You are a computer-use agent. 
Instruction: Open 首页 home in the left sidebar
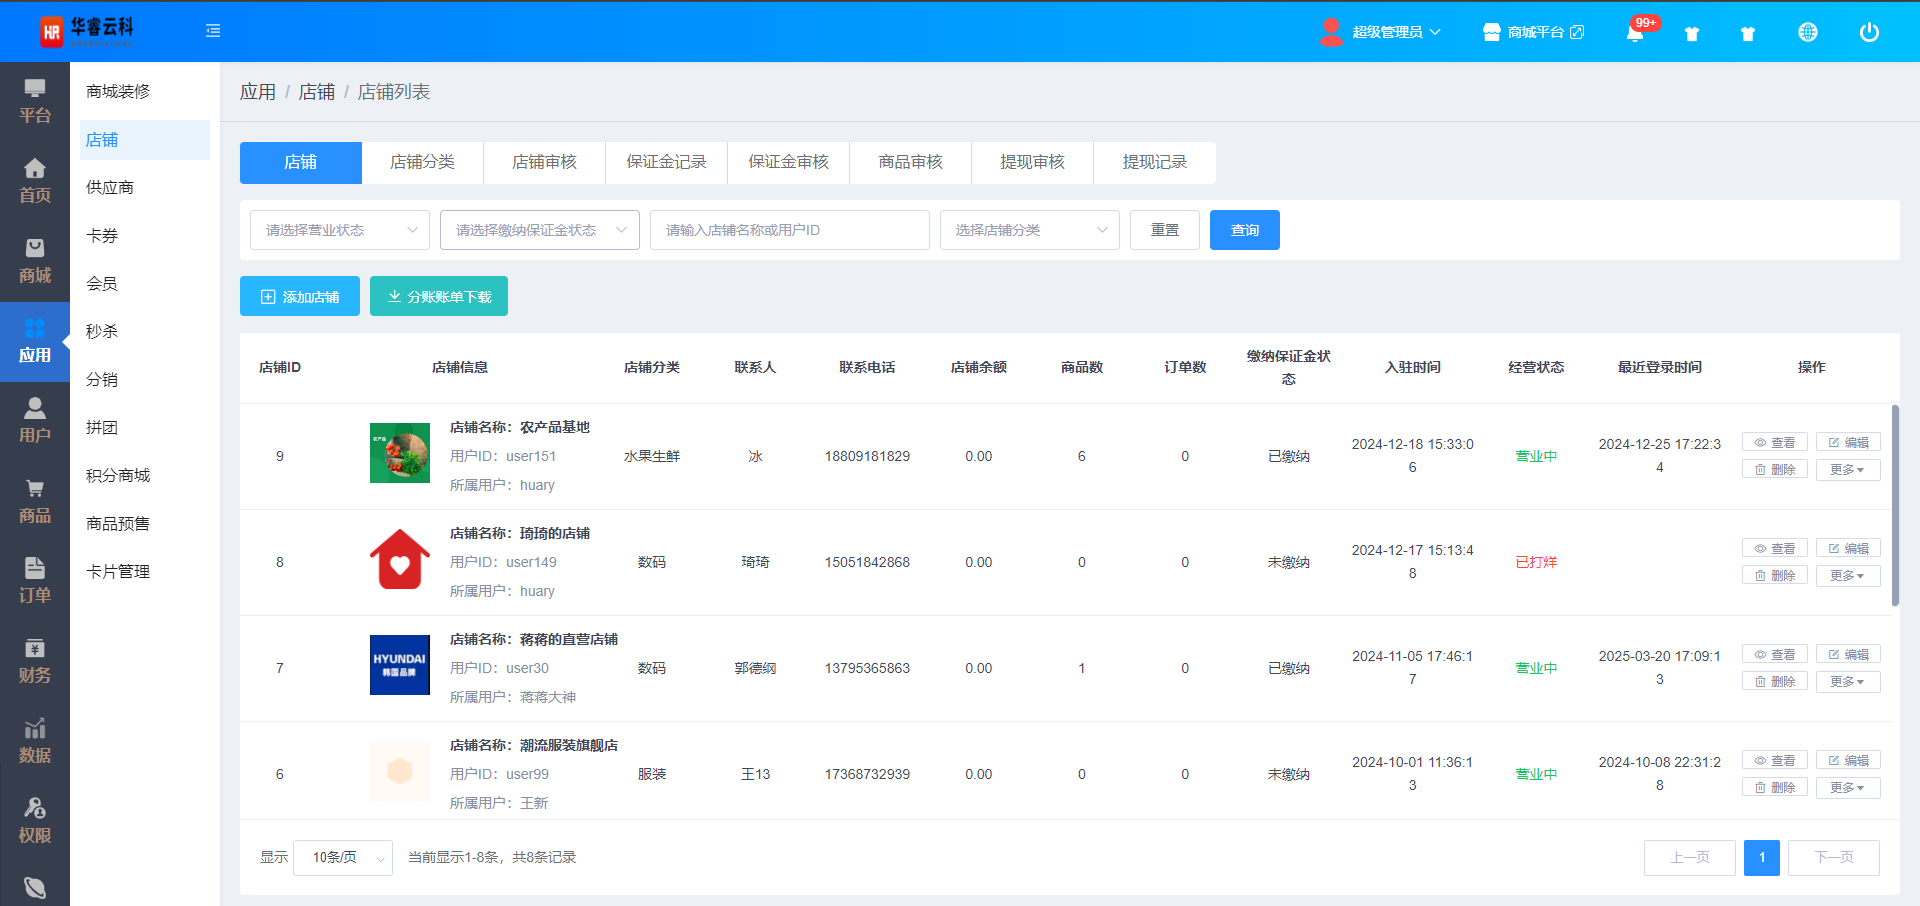35,181
